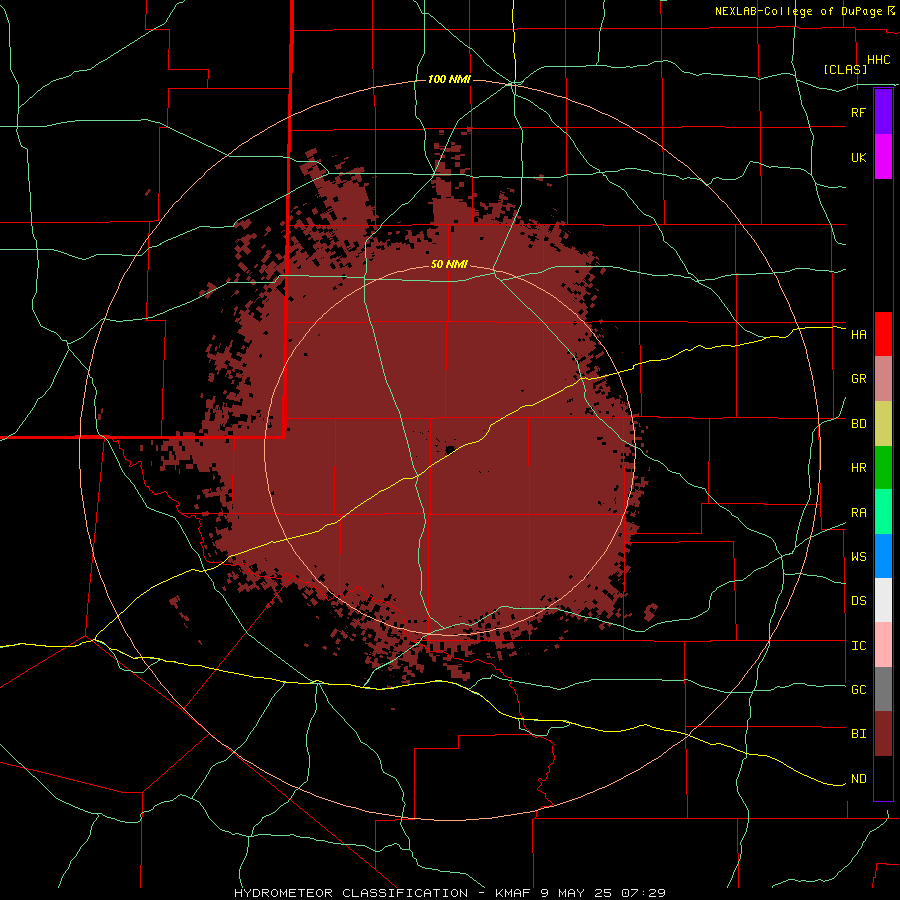This screenshot has width=900, height=900.
Task: Click the HA red legend swatch
Action: (883, 334)
